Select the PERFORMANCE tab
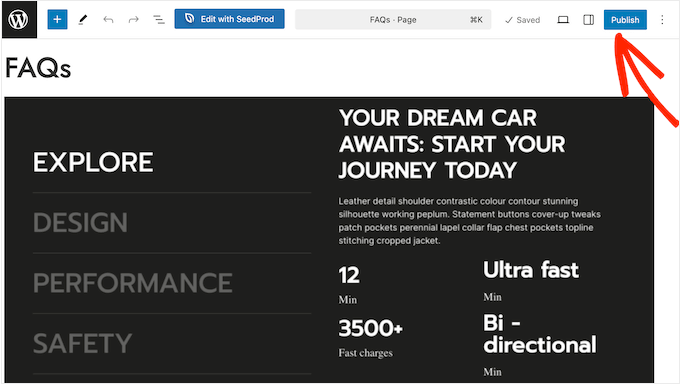 point(133,283)
